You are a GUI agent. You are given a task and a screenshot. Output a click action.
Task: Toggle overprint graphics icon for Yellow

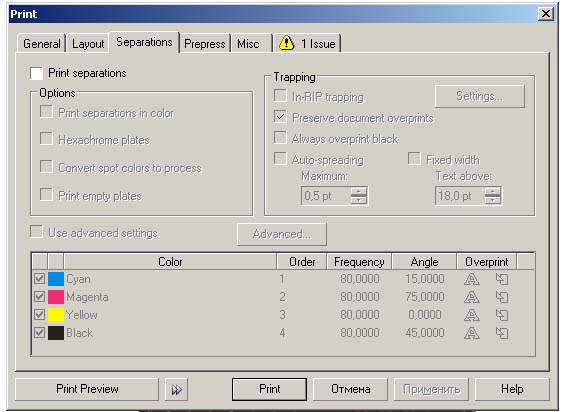tap(502, 315)
